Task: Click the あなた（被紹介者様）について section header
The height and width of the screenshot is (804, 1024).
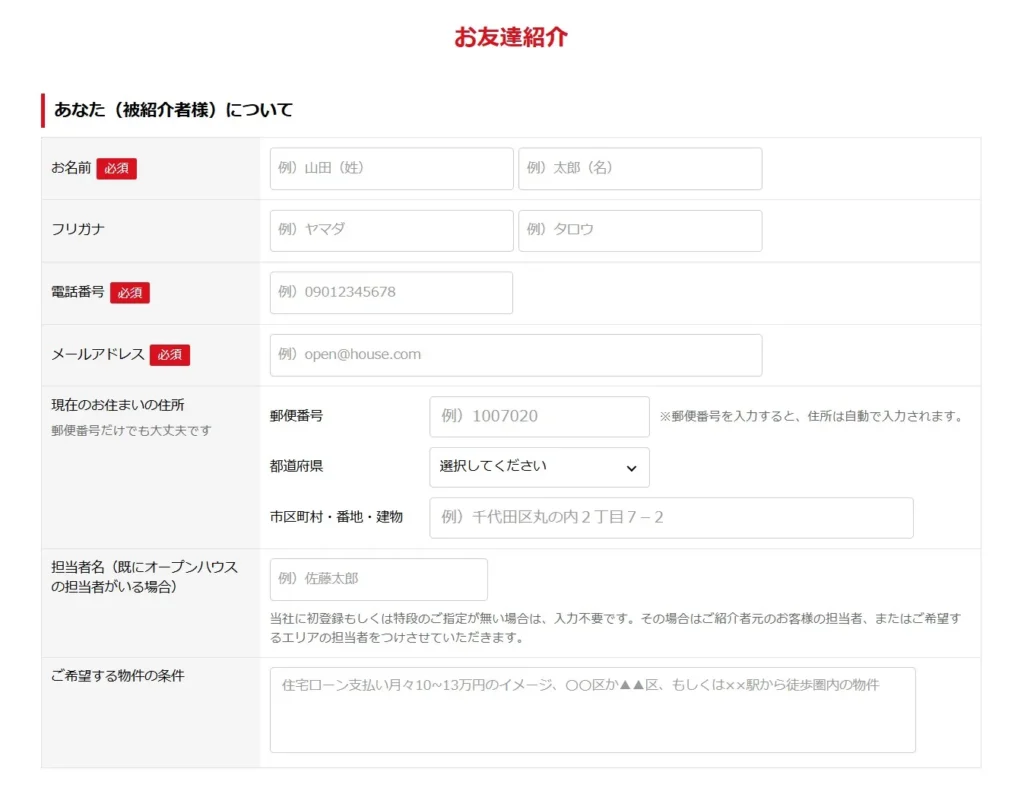Action: click(x=173, y=110)
